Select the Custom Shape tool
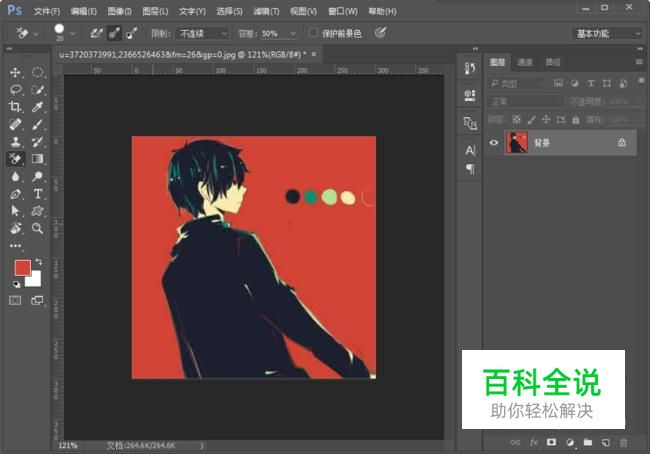The height and width of the screenshot is (454, 650). click(x=37, y=211)
